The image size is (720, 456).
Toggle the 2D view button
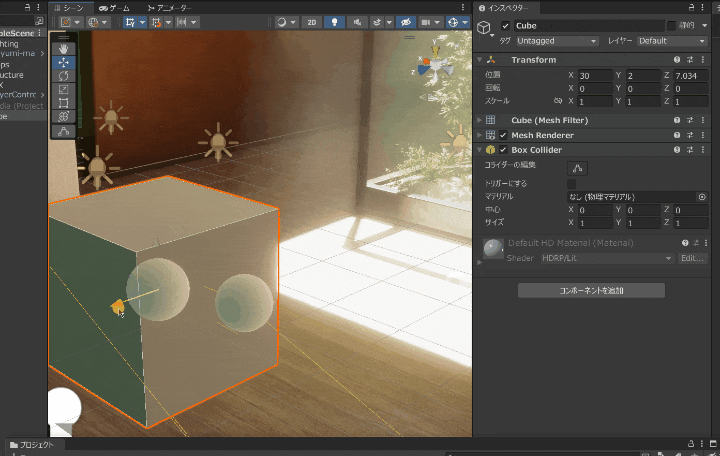coord(311,22)
